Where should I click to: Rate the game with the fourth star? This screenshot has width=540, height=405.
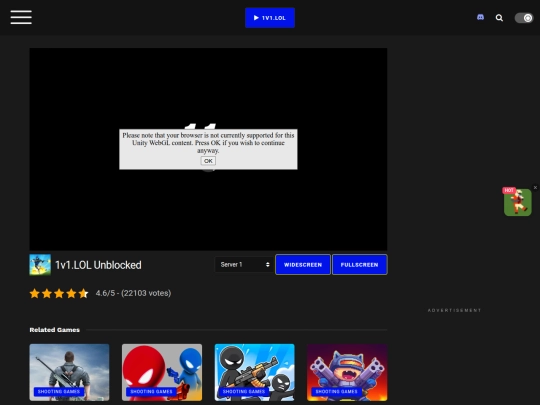click(x=71, y=293)
